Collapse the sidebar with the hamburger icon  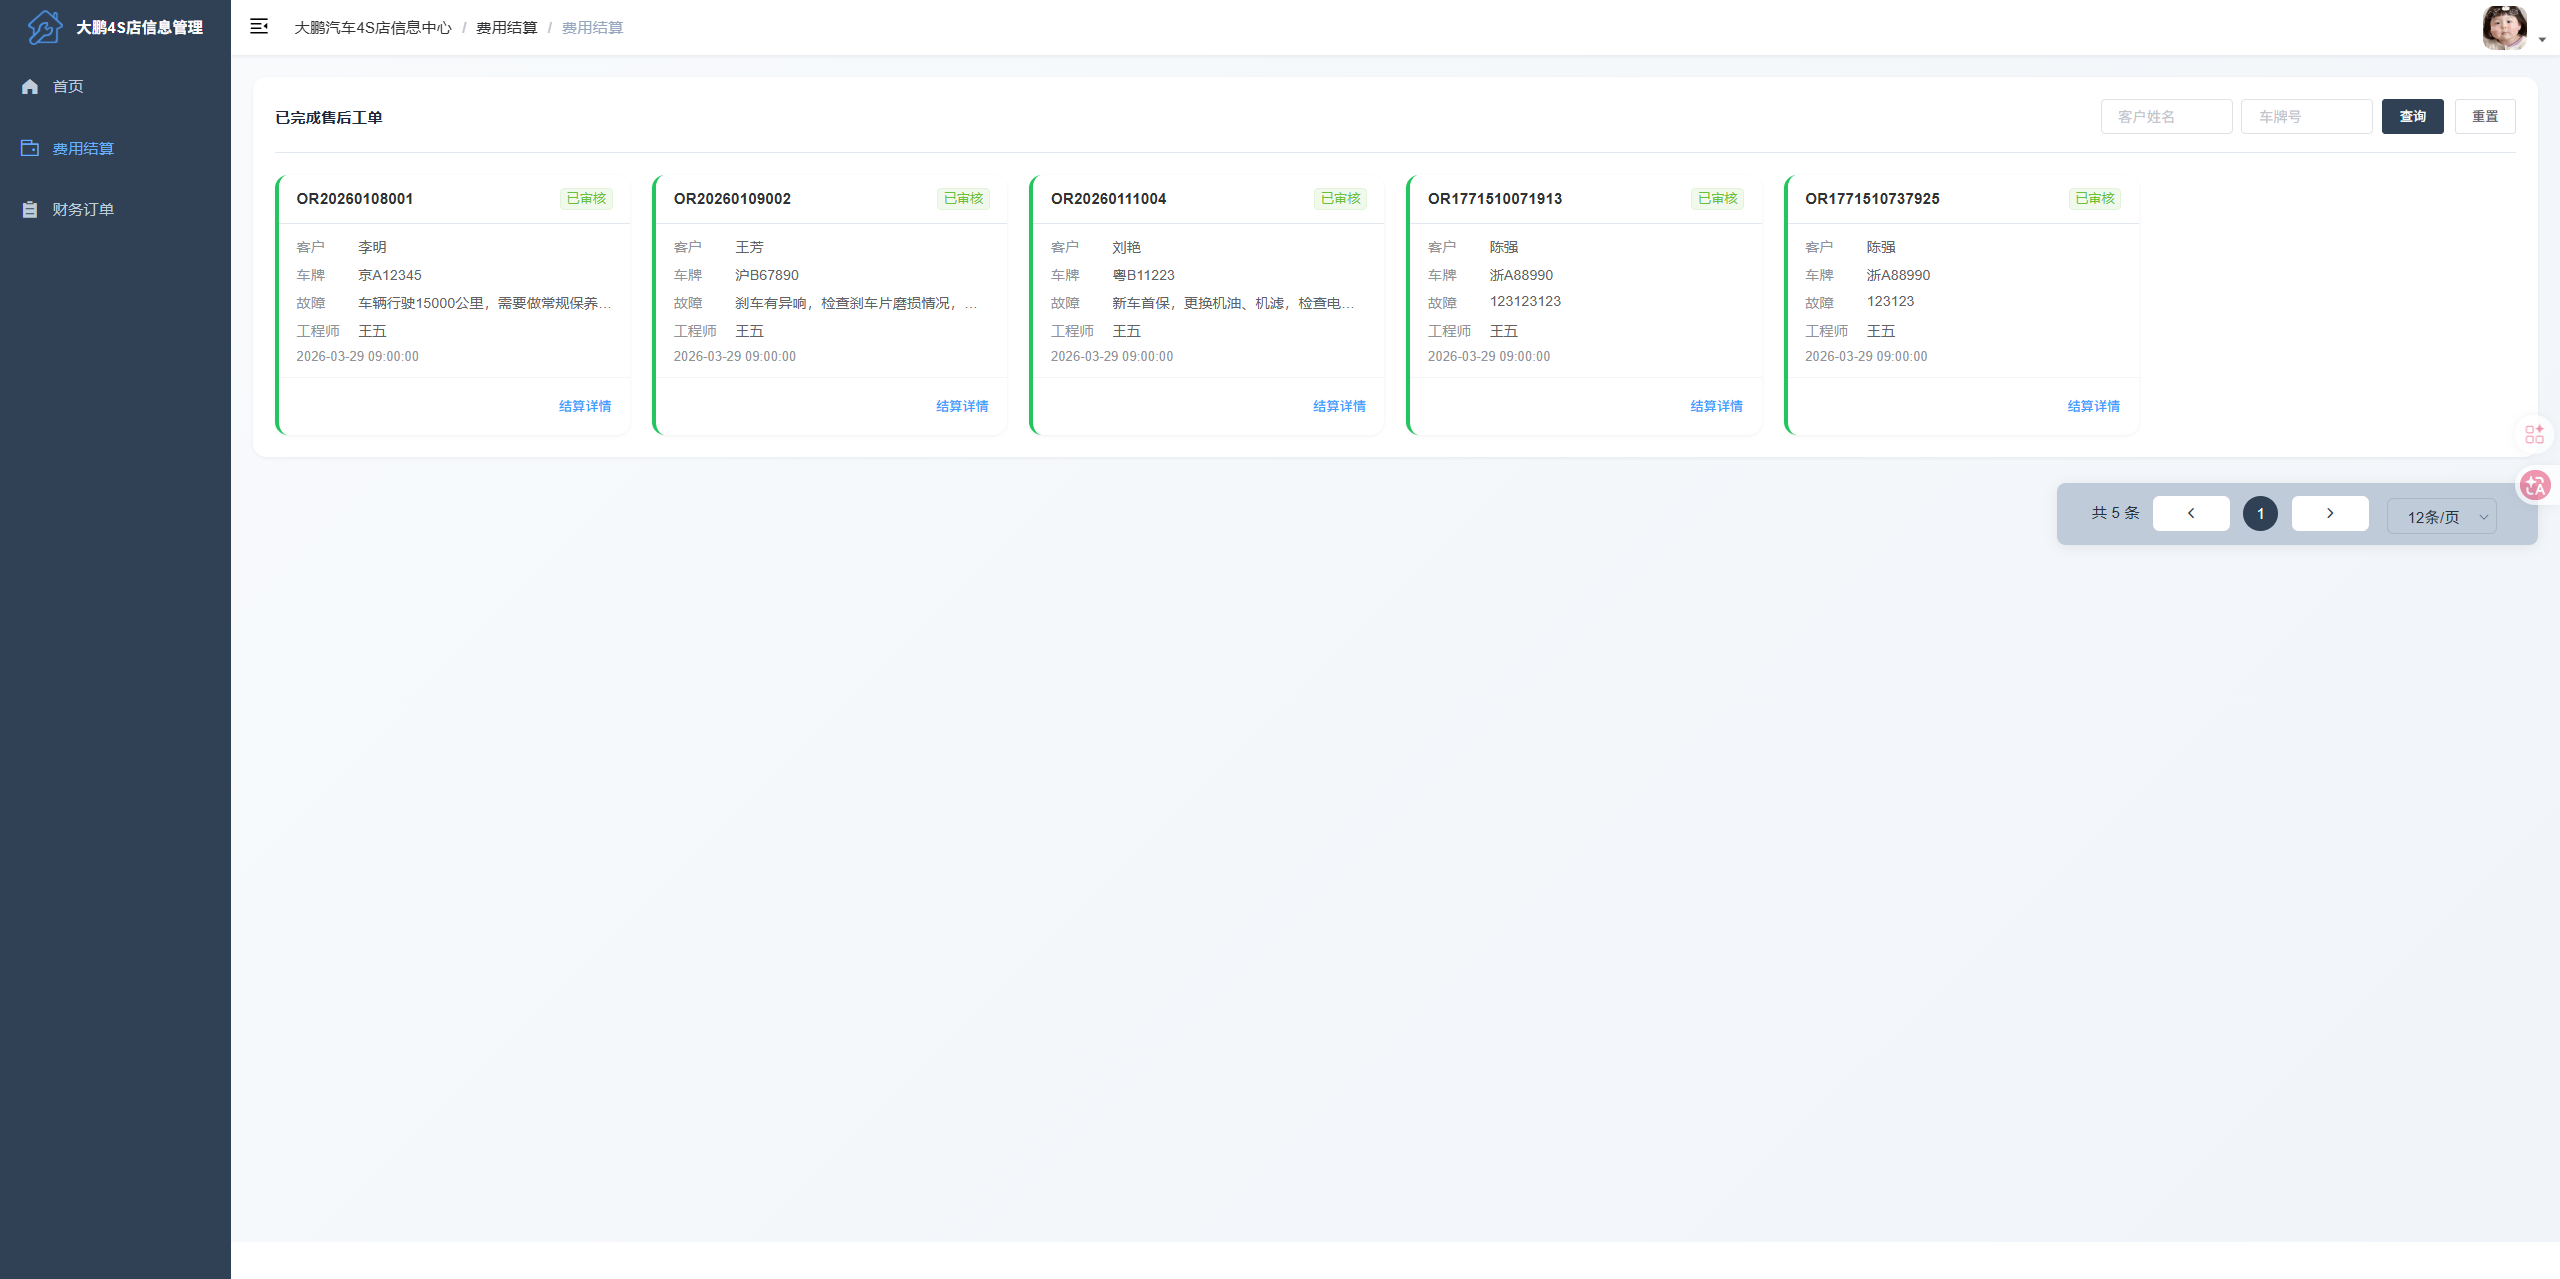click(259, 27)
